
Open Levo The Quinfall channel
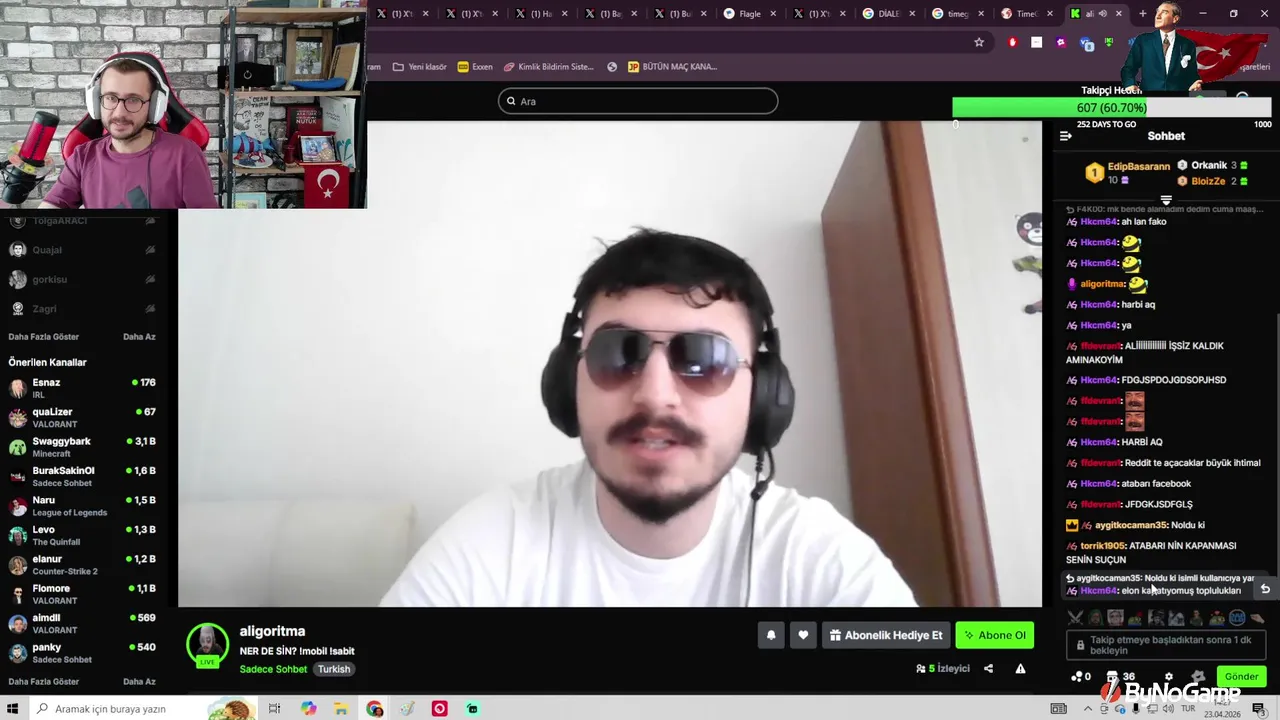click(82, 535)
